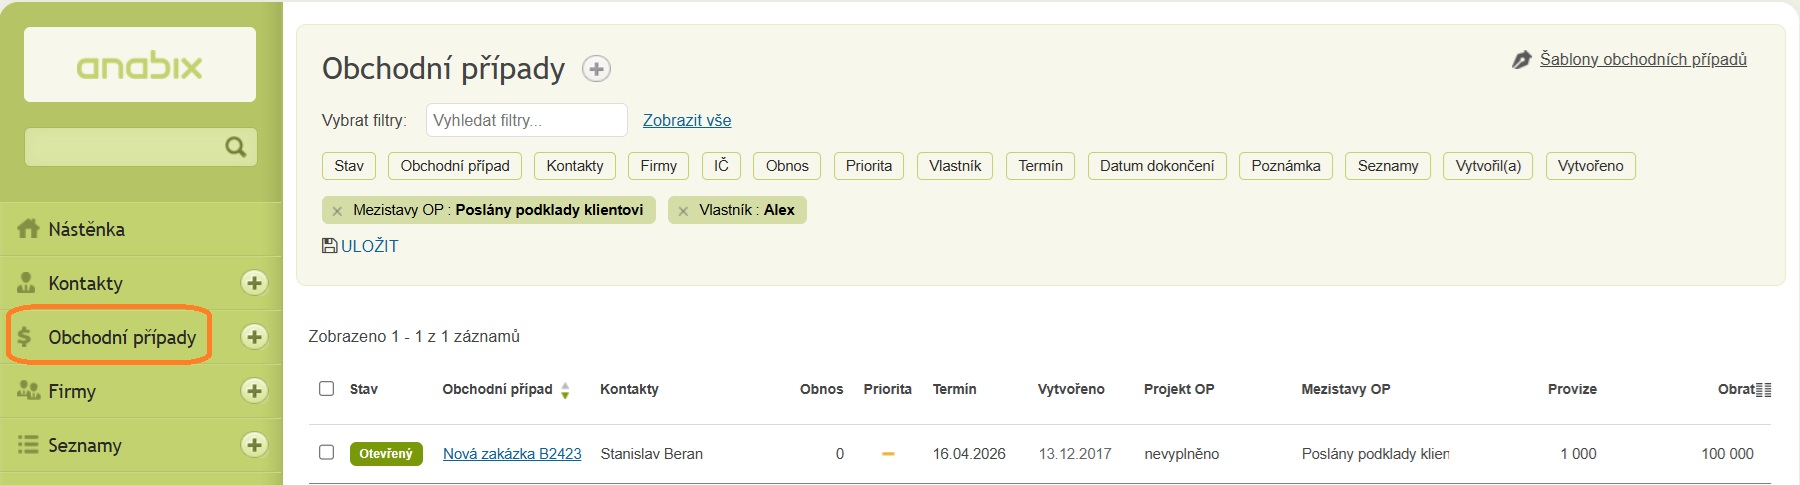Check the Nová zakázka B2423 row checkbox
Viewport: 1800px width, 485px height.
(326, 452)
